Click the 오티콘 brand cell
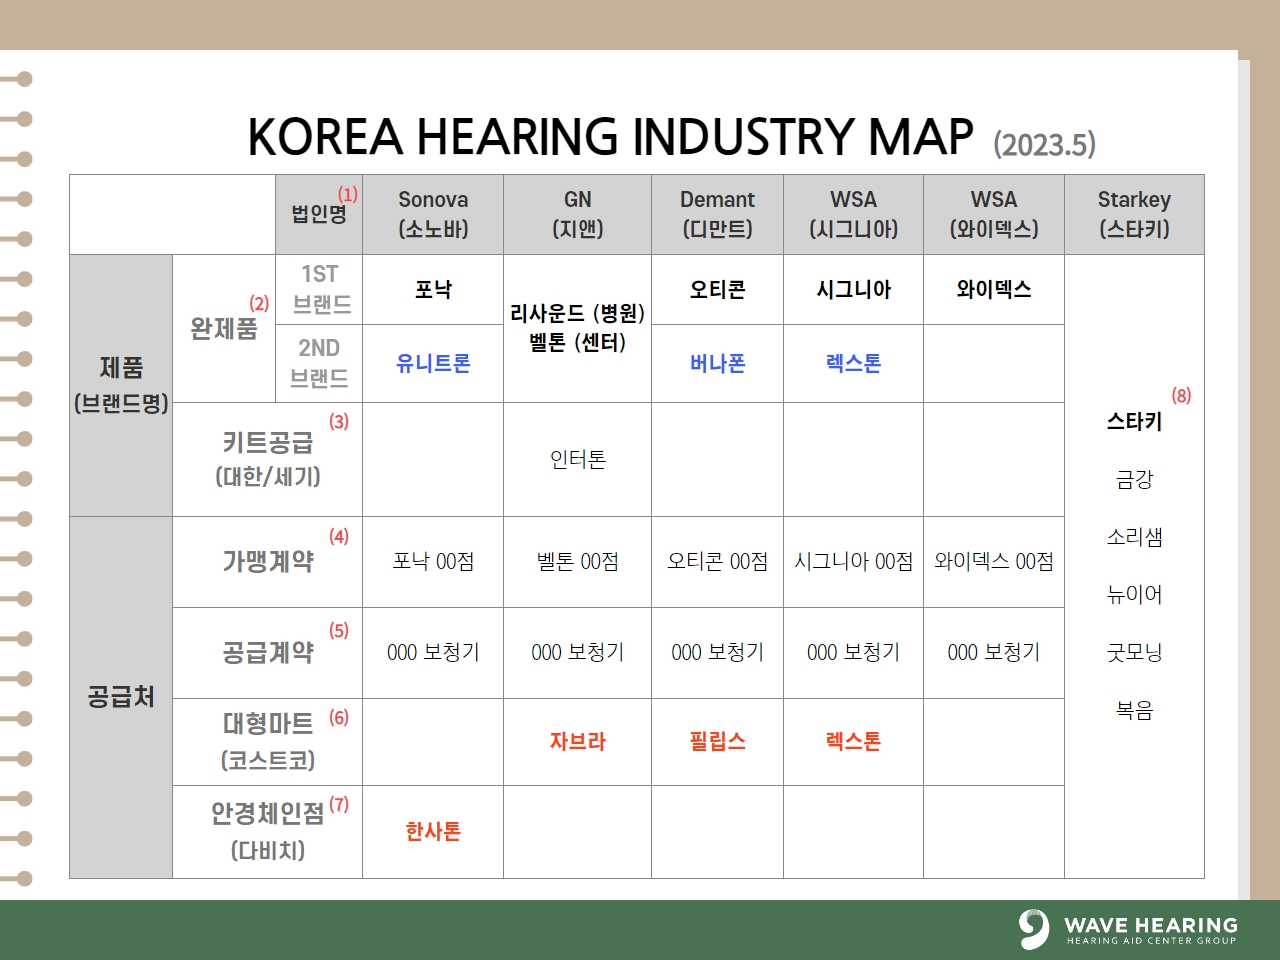The height and width of the screenshot is (960, 1280). pyautogui.click(x=717, y=289)
